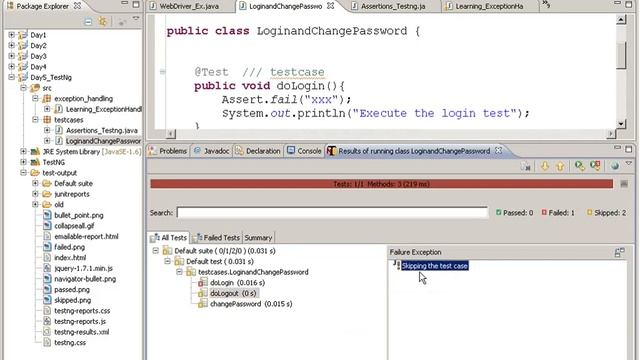Viewport: 640px width, 360px height.
Task: Select Learning_ExceptionHandl file in Package Explorer
Action: tap(104, 109)
